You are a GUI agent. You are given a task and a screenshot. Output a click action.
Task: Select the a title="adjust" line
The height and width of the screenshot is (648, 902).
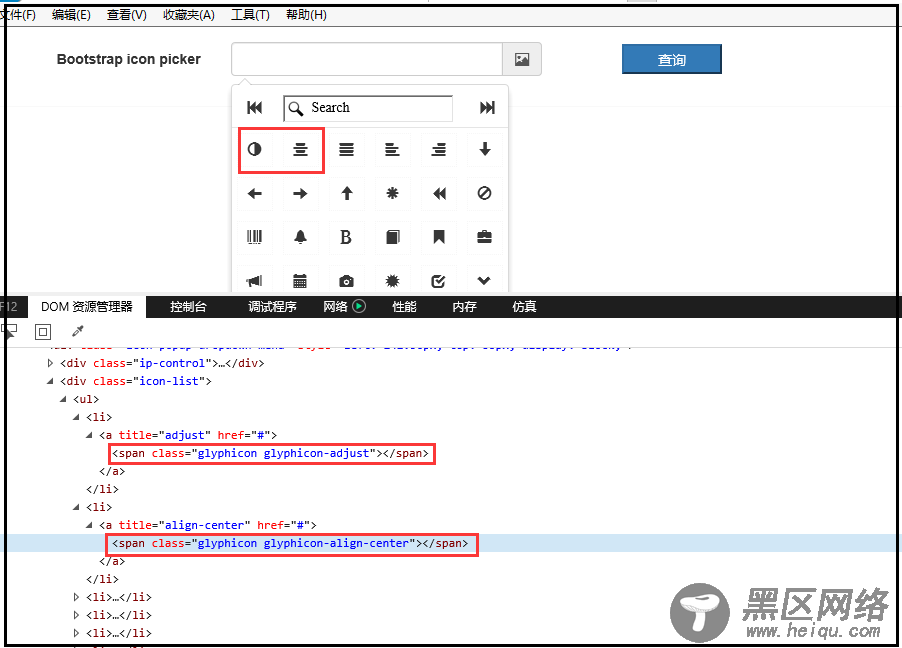coord(188,435)
